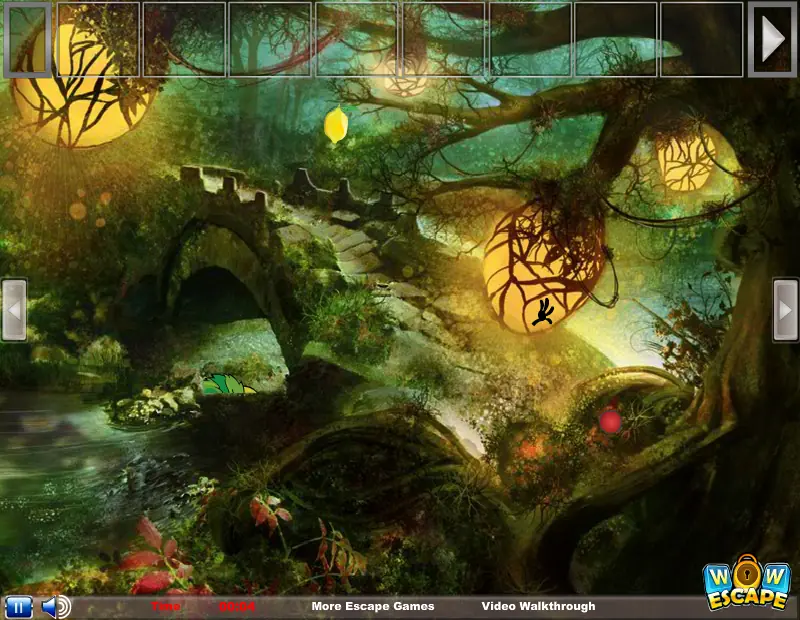Click the narrow leftmost inventory scroll panel
The width and height of the screenshot is (800, 620).
pyautogui.click(x=27, y=39)
